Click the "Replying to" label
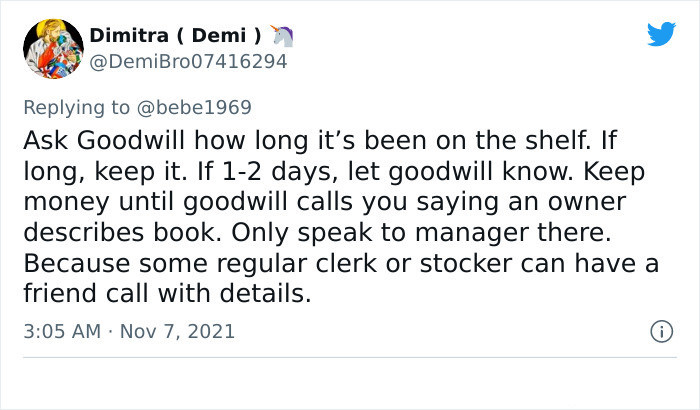The height and width of the screenshot is (410, 700). tap(80, 106)
